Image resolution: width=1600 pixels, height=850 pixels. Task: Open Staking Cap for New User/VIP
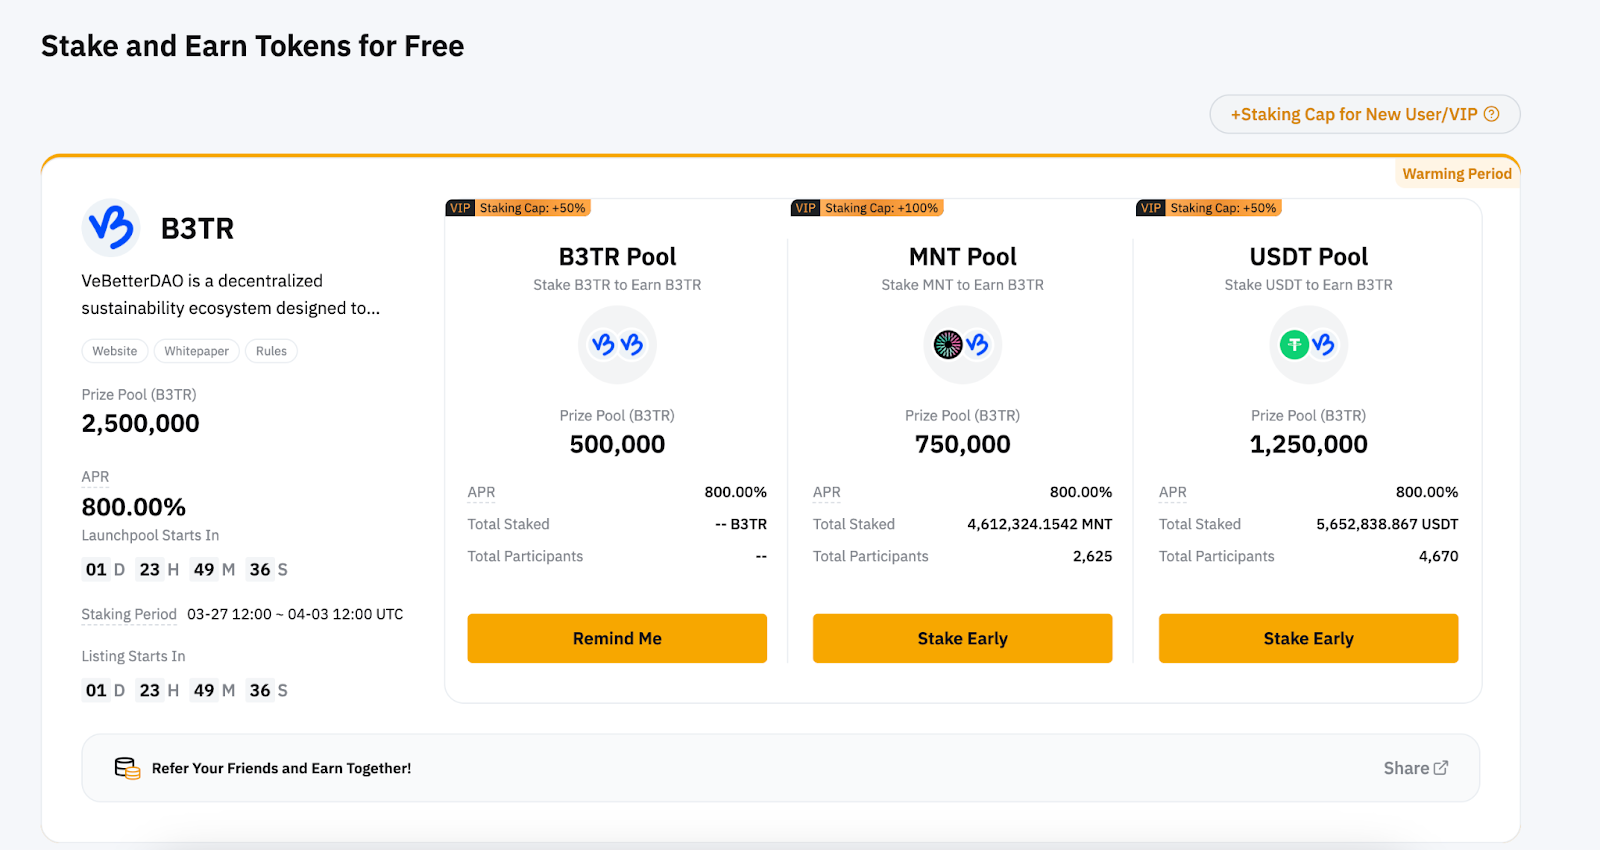coord(1365,114)
